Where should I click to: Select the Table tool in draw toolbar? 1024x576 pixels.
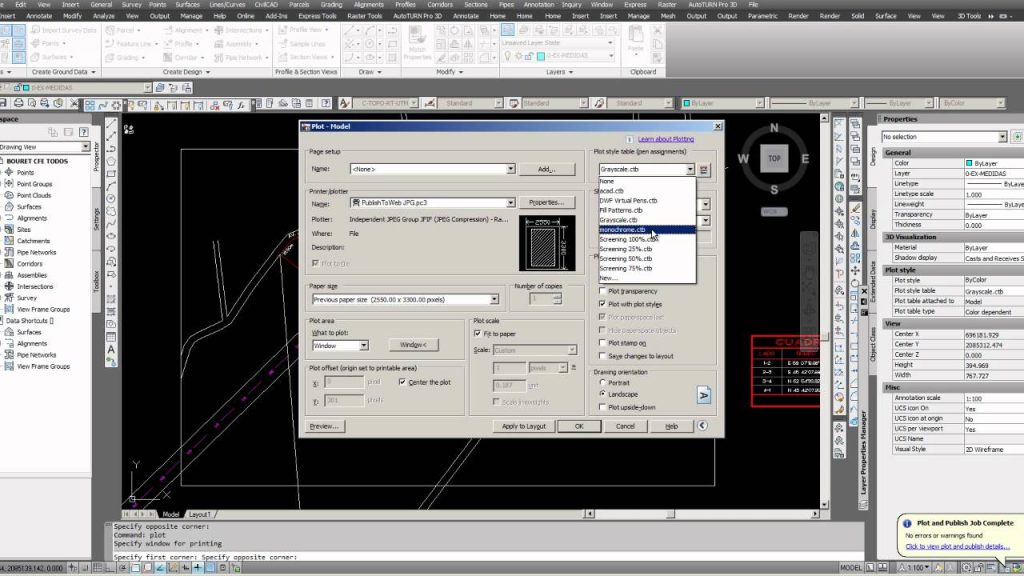[111, 337]
